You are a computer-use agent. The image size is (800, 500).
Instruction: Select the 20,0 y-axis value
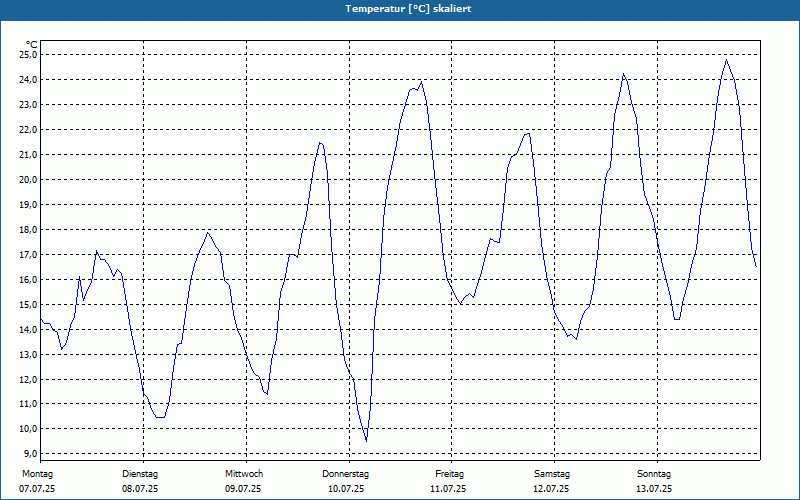(28, 180)
